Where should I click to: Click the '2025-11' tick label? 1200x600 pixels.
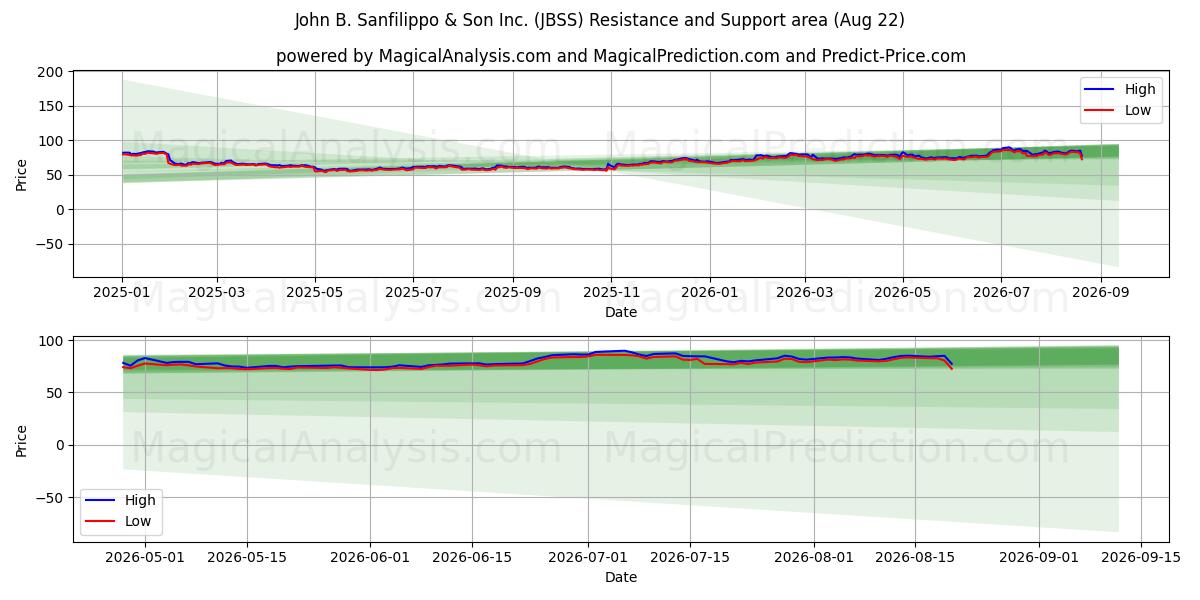pos(611,293)
